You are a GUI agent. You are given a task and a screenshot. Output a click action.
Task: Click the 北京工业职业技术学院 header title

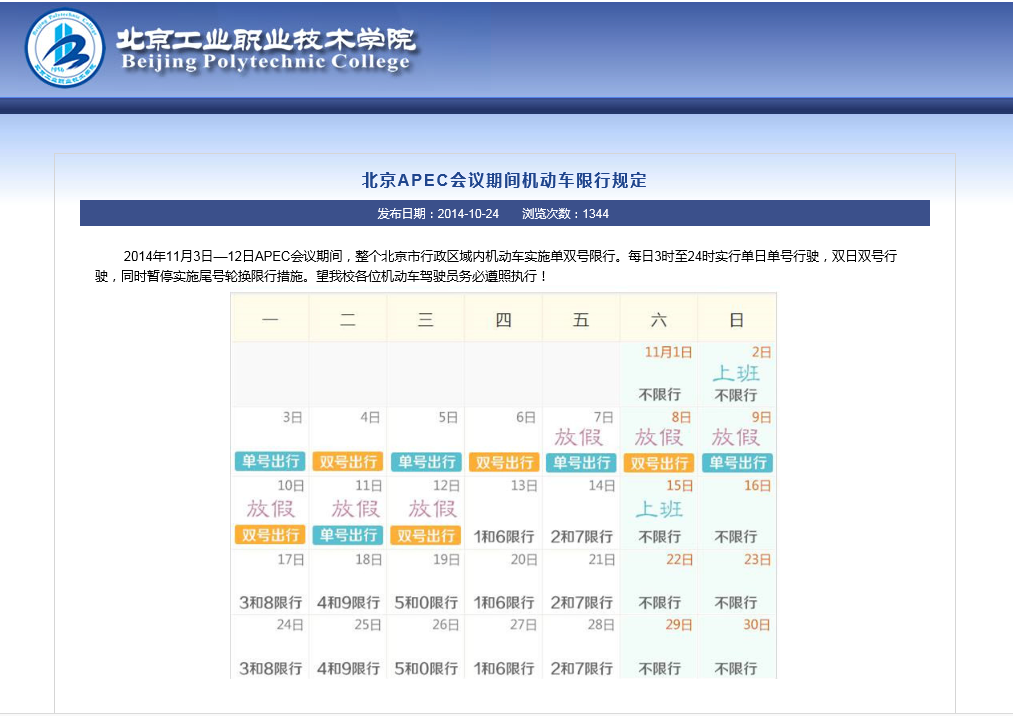pyautogui.click(x=266, y=39)
